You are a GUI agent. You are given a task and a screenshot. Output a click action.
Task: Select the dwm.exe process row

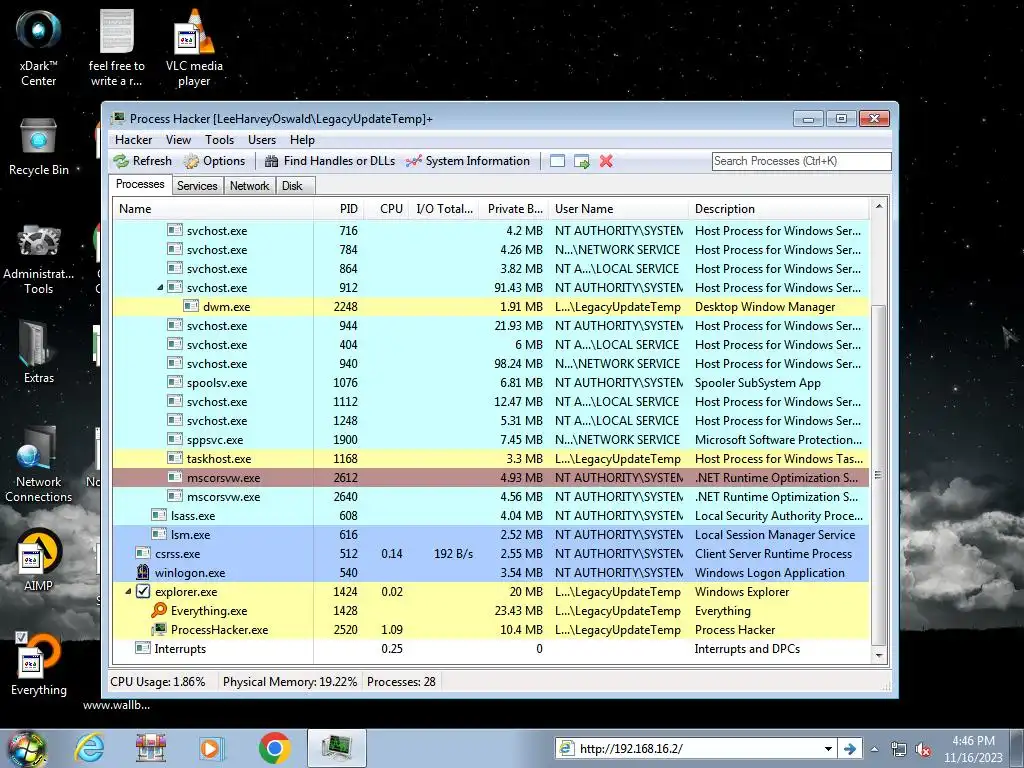pyautogui.click(x=490, y=307)
